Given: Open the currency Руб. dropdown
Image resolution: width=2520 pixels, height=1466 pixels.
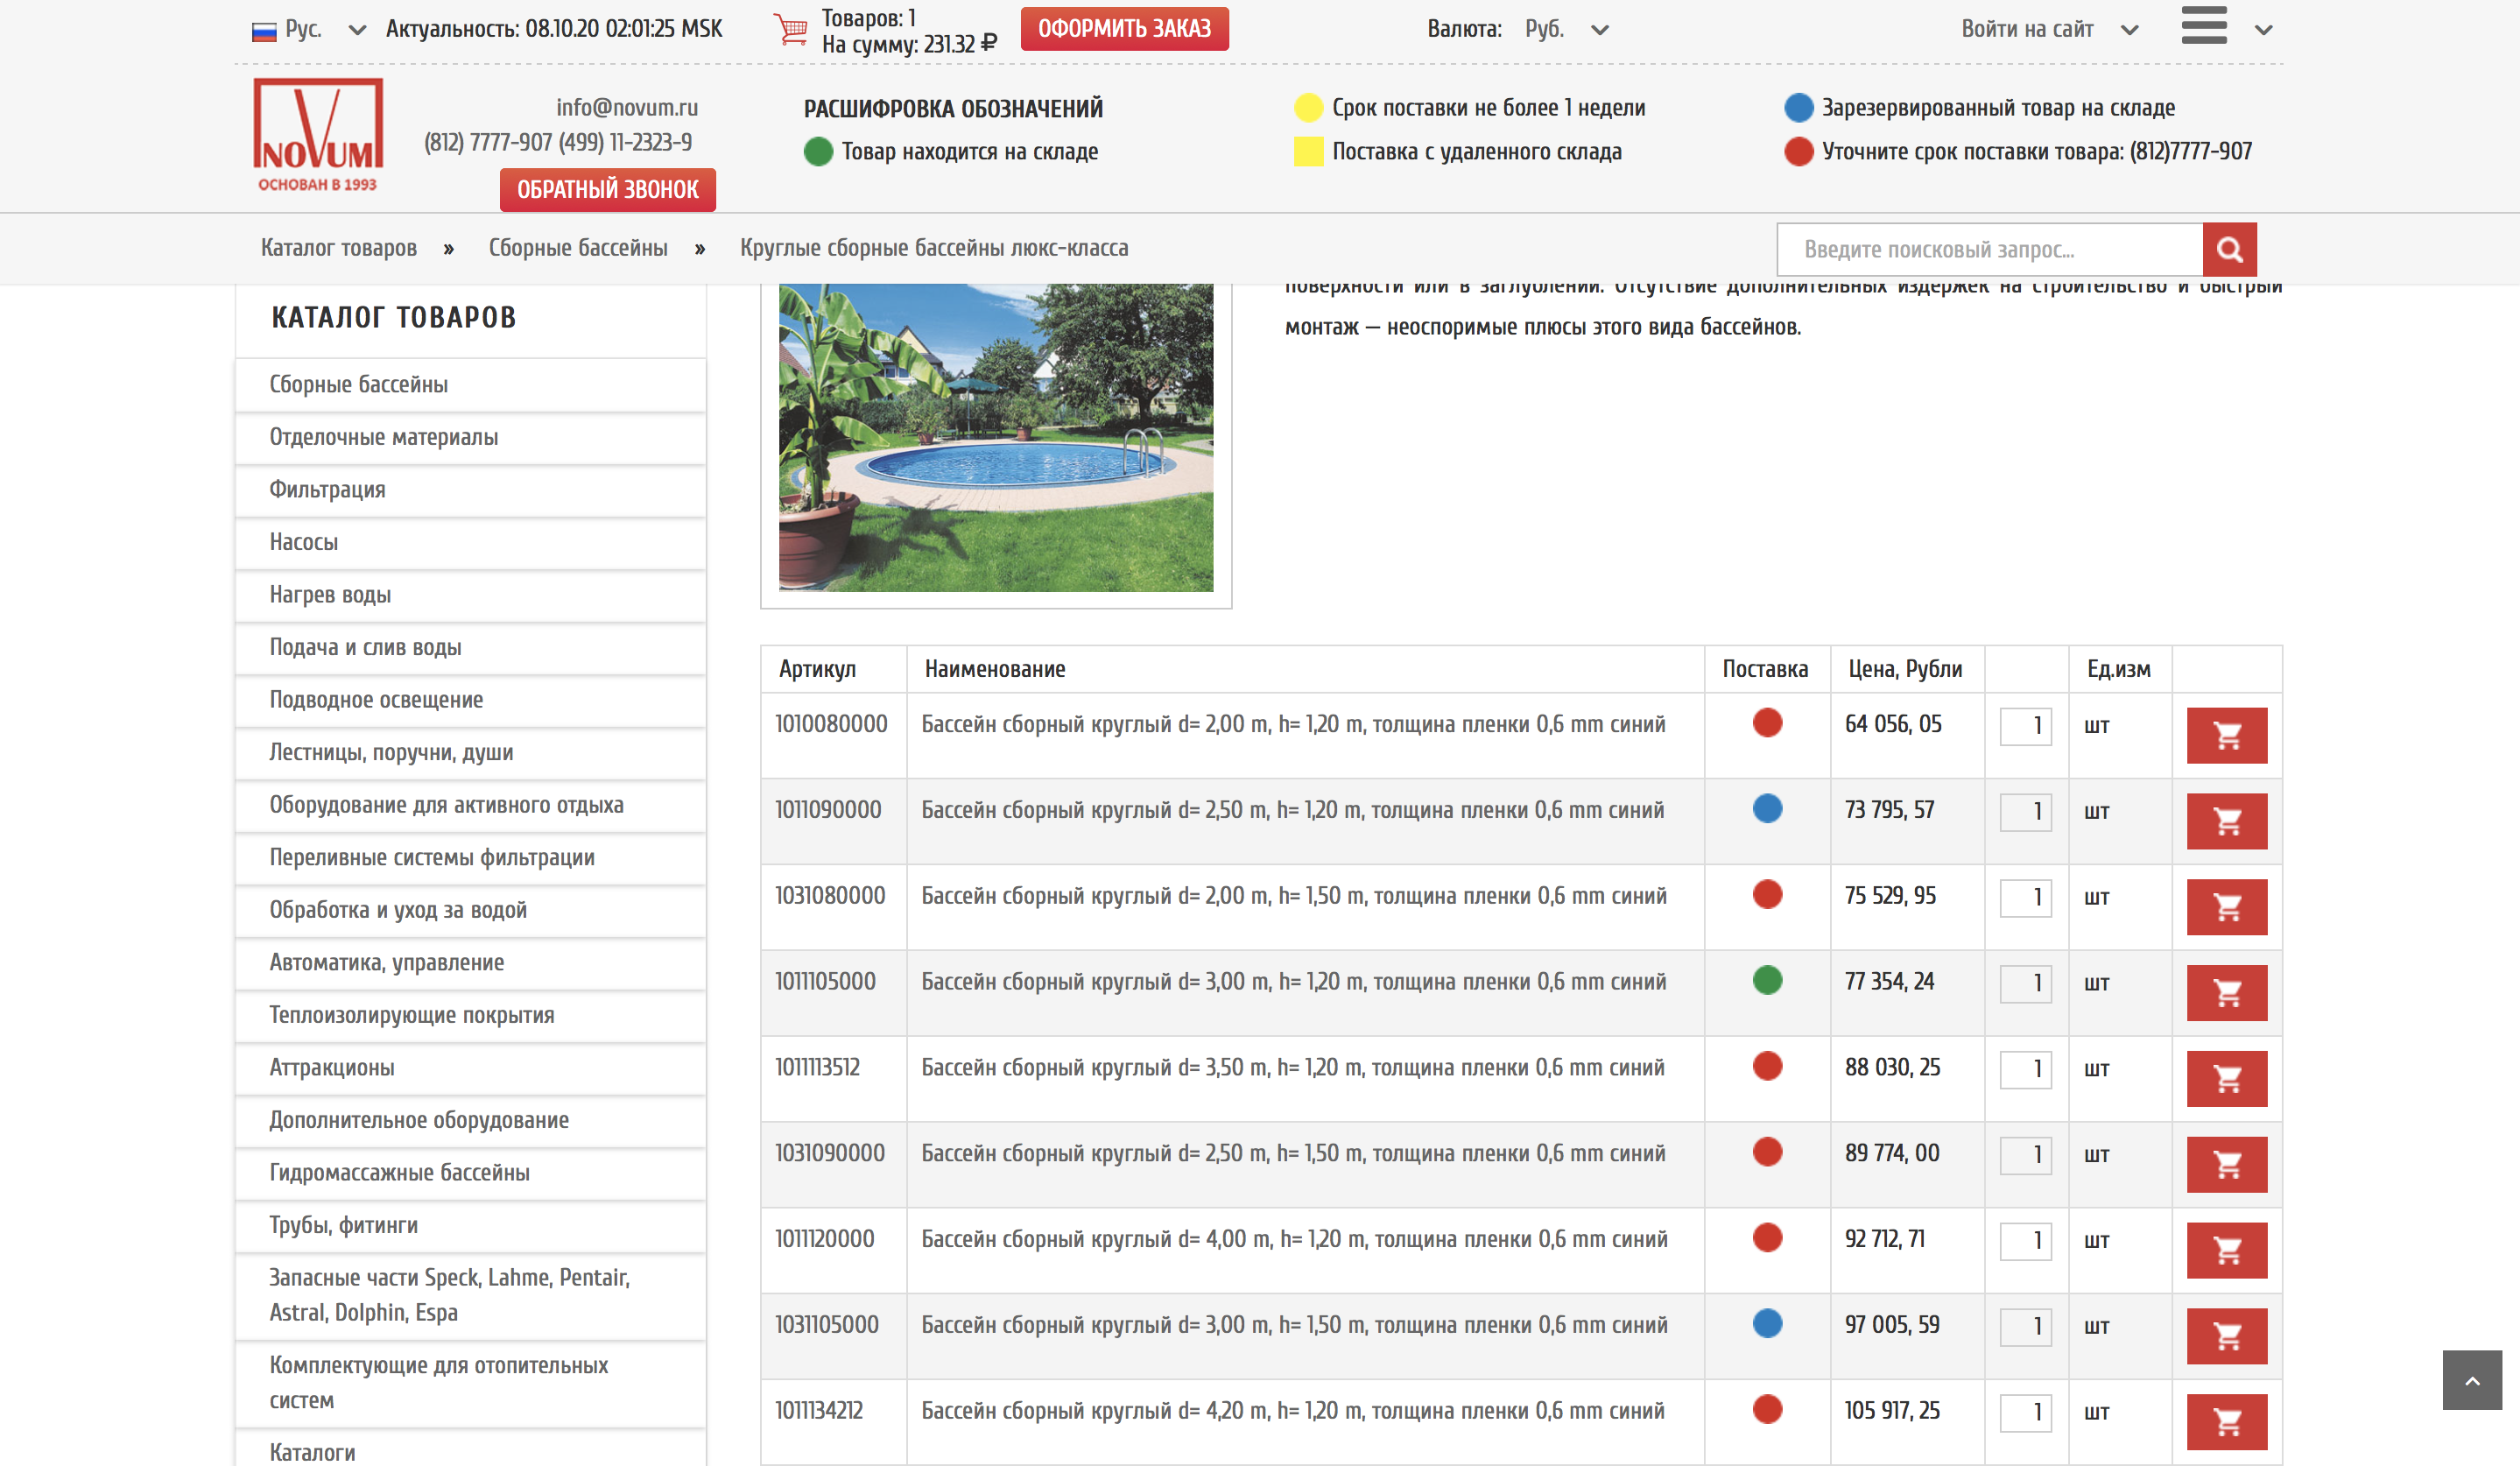Looking at the screenshot, I should tap(1566, 30).
